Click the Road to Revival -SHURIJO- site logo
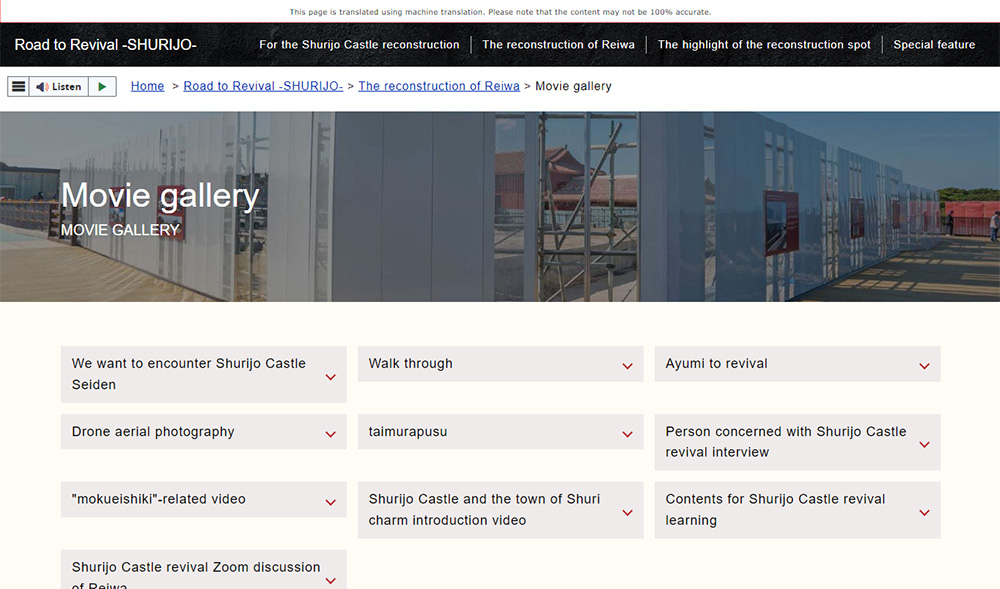The height and width of the screenshot is (589, 1000). click(x=105, y=45)
